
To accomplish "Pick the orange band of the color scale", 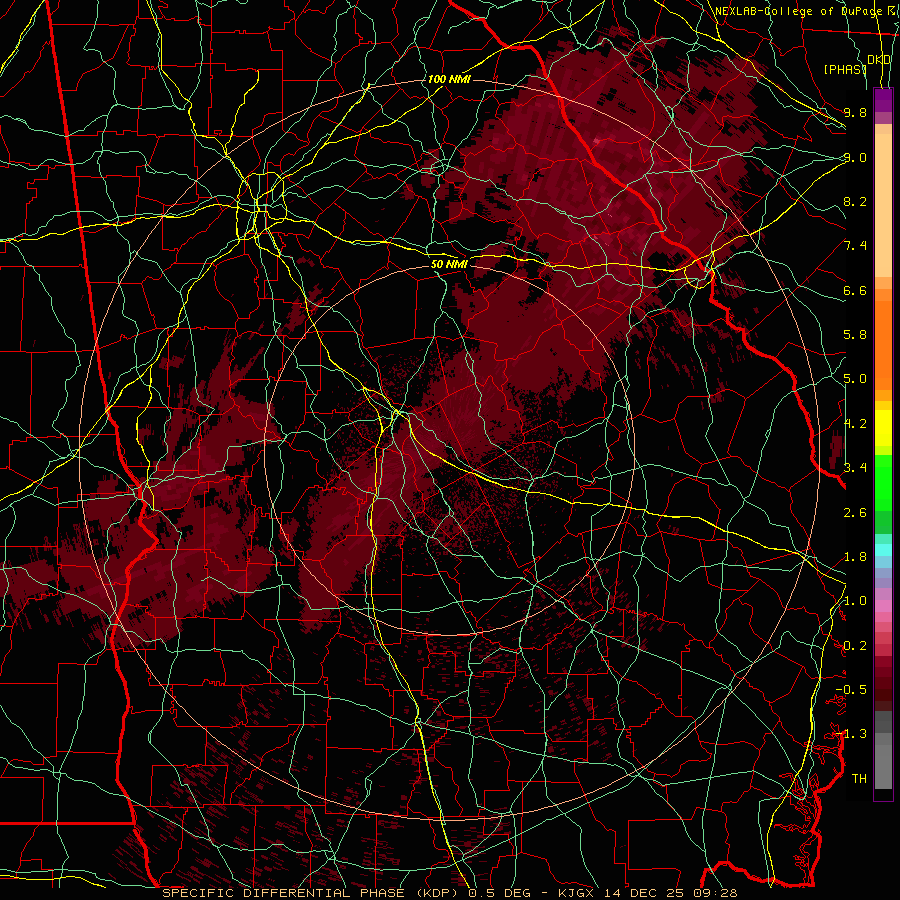I will [883, 339].
